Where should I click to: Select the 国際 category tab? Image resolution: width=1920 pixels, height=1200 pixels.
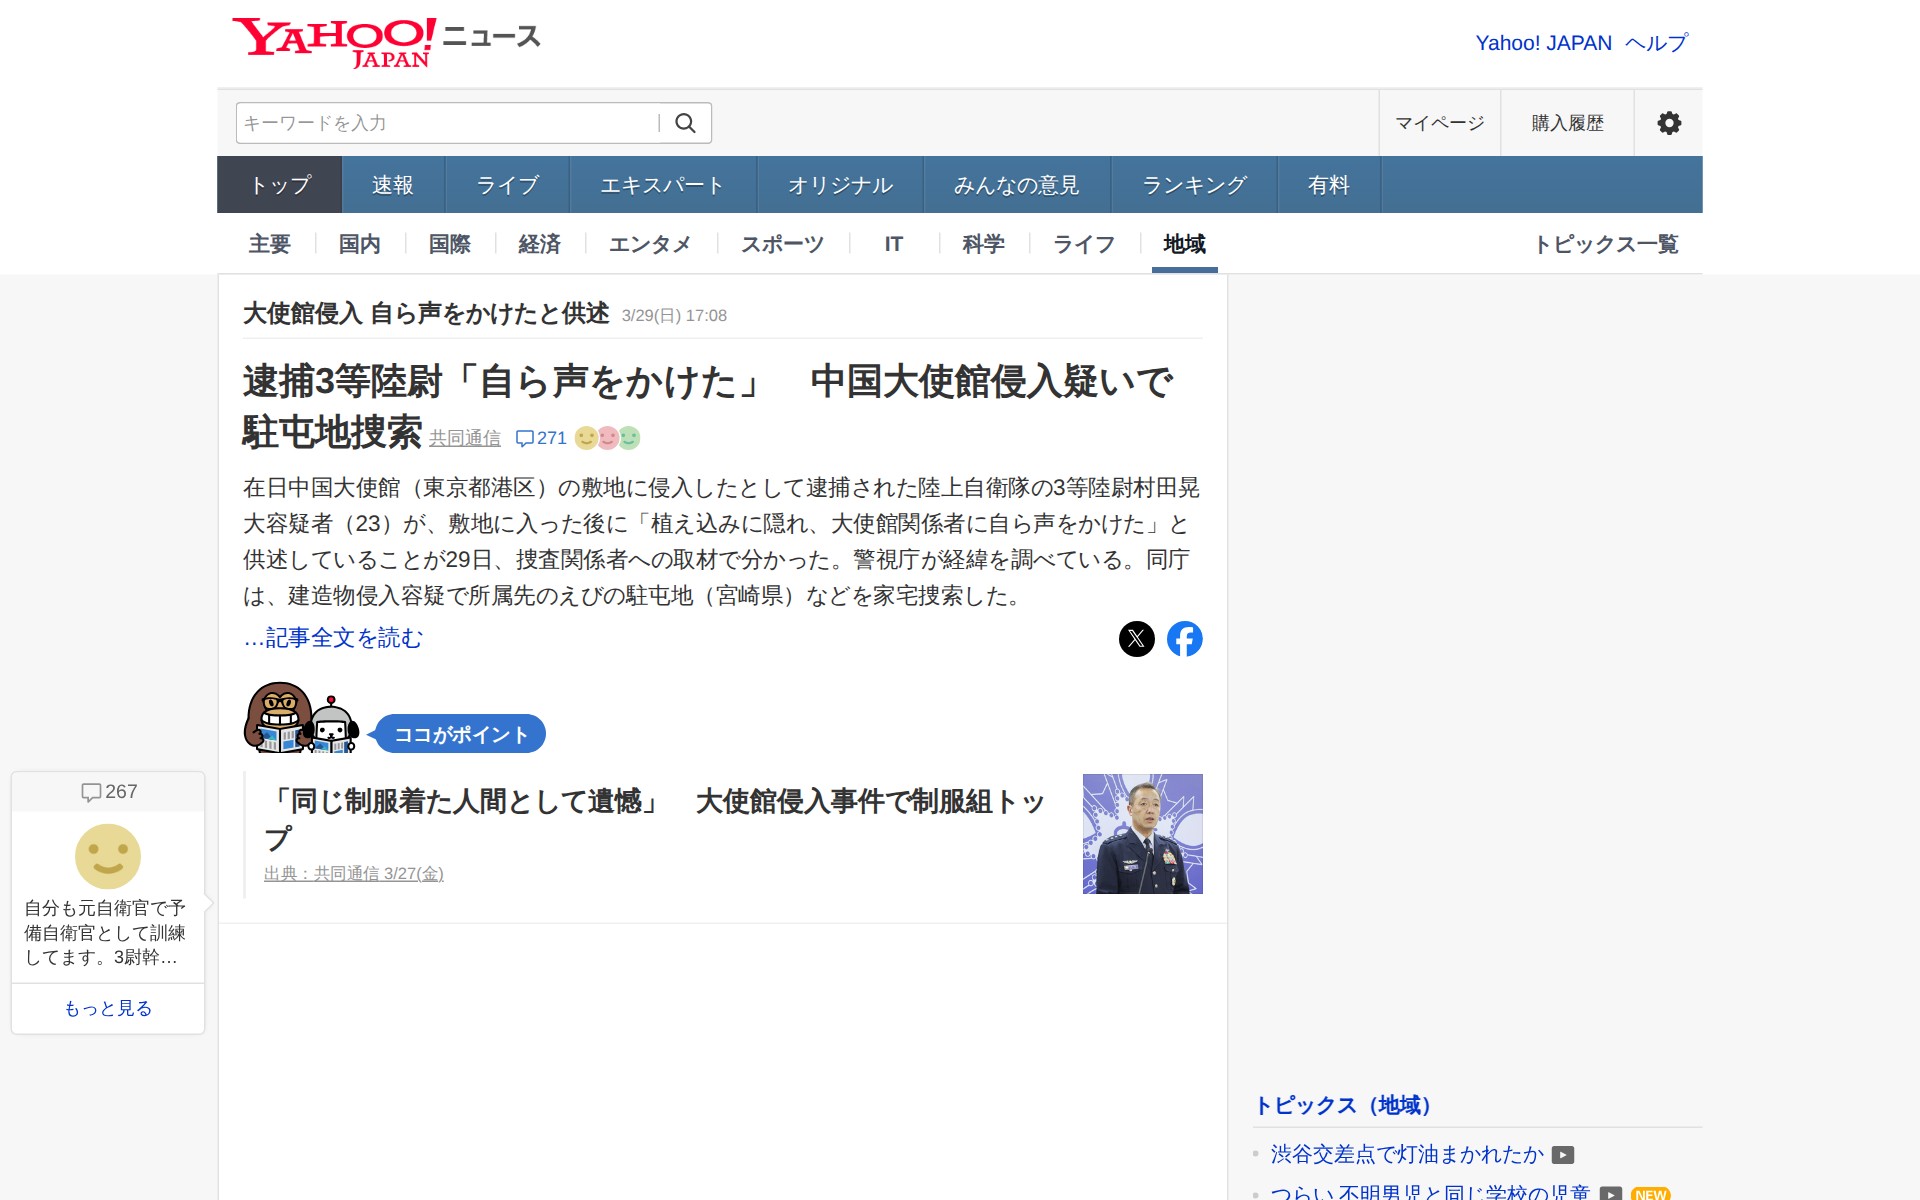coord(449,244)
